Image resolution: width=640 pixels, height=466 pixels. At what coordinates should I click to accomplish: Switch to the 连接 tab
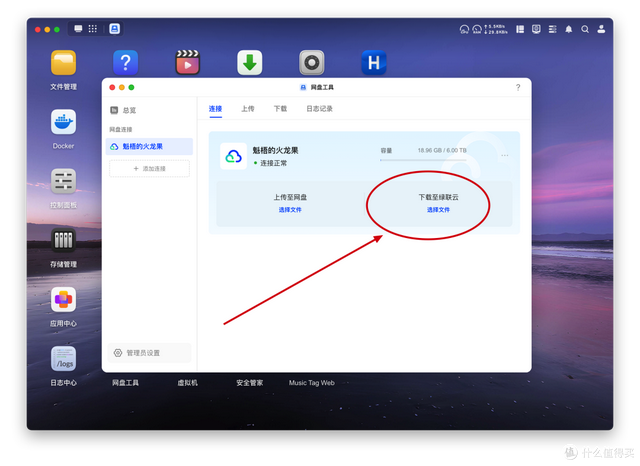216,109
